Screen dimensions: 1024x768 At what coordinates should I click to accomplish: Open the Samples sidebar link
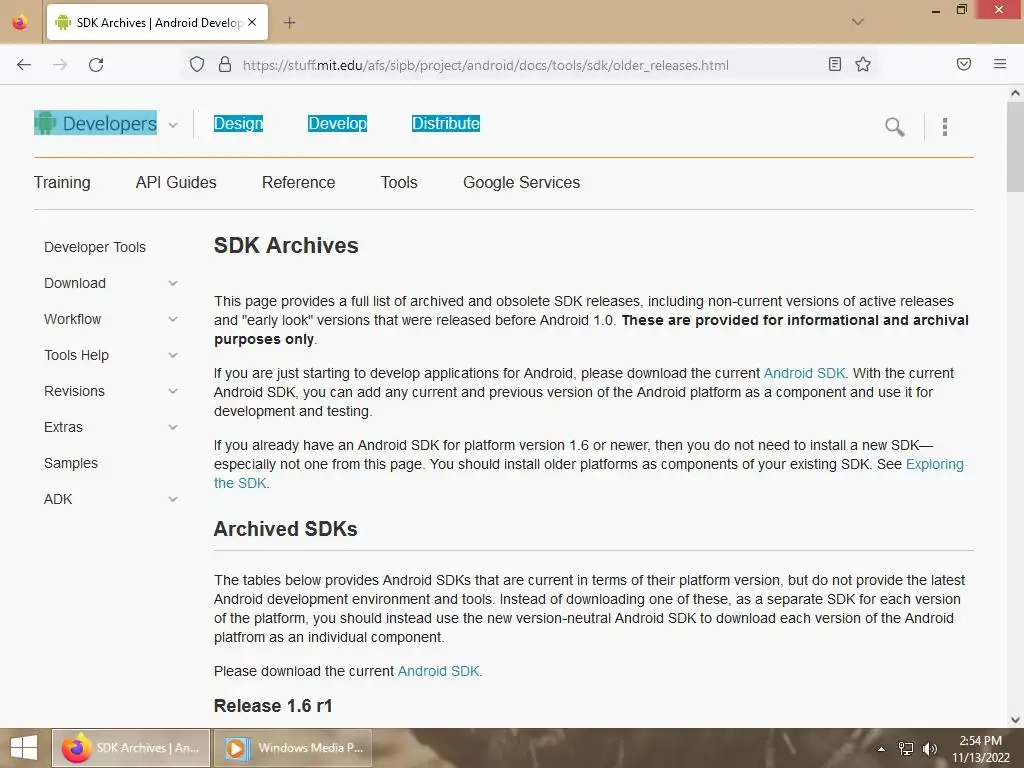click(x=71, y=463)
